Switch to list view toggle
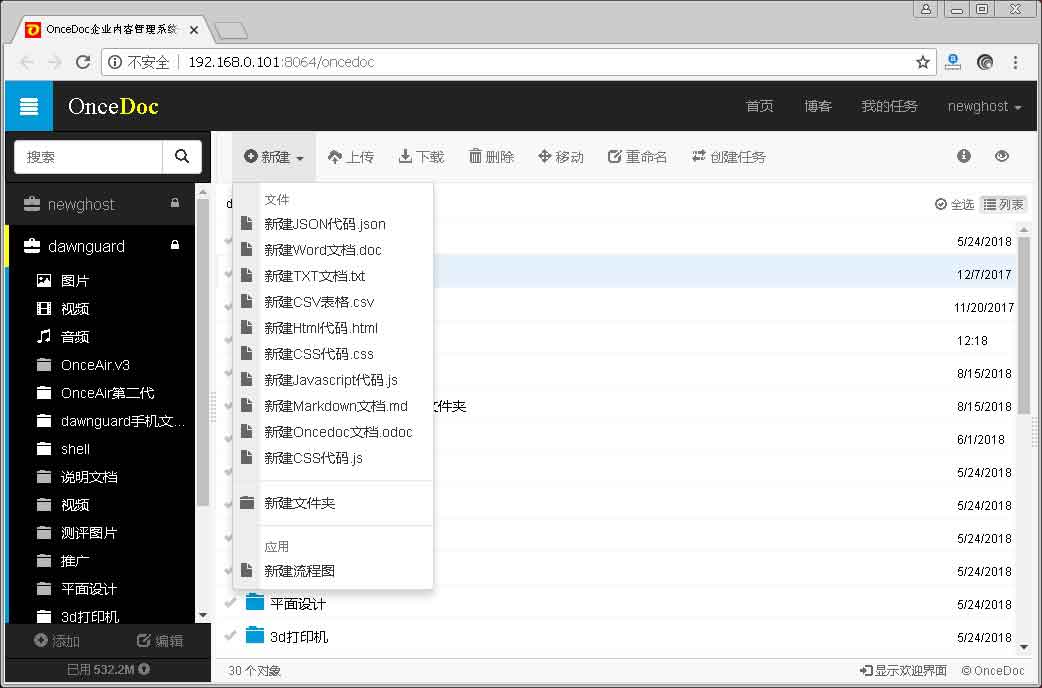 pyautogui.click(x=1003, y=204)
